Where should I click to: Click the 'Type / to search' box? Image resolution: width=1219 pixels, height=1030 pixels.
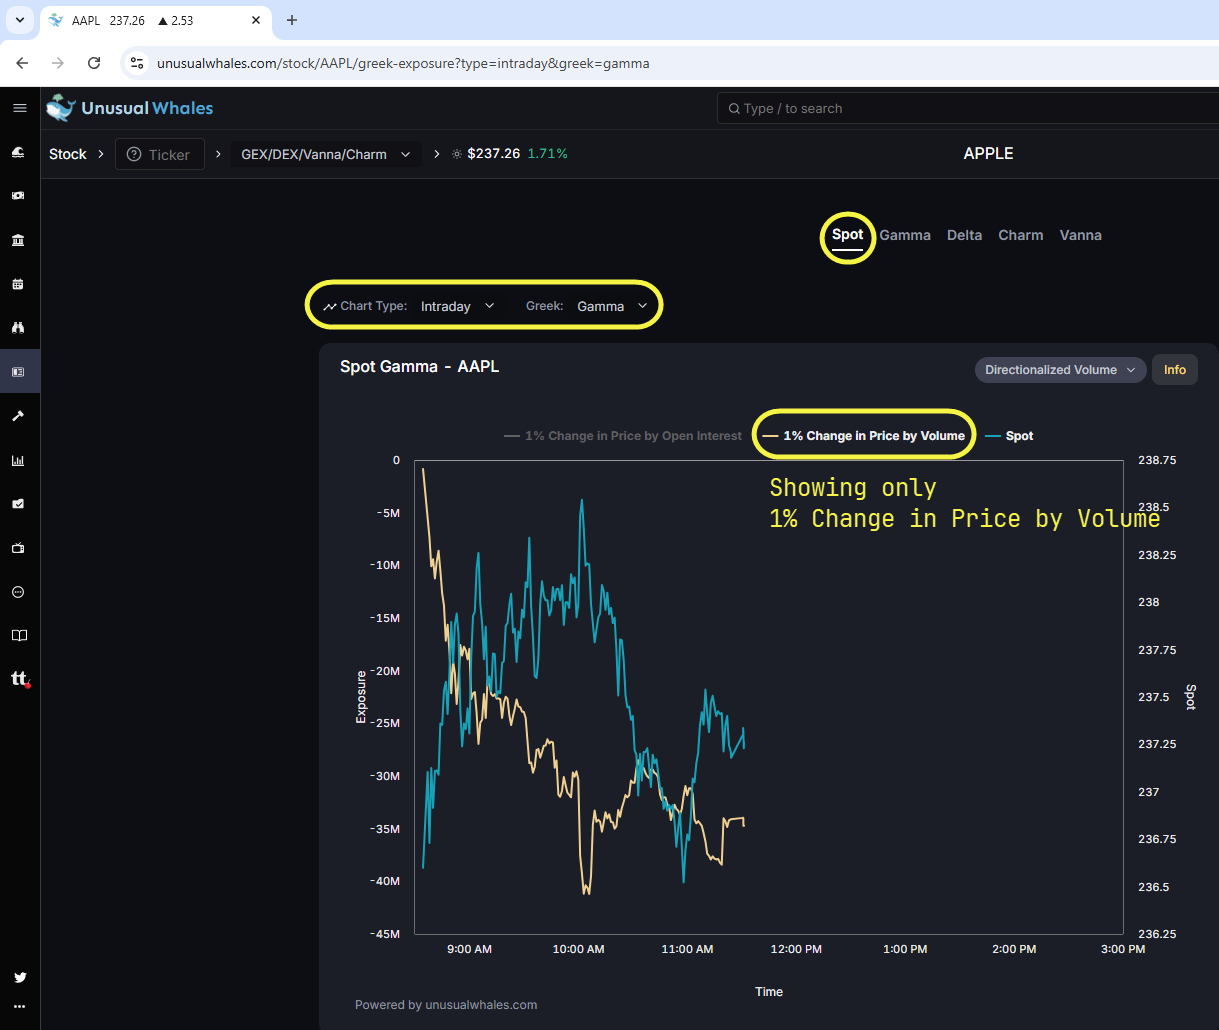tap(968, 108)
